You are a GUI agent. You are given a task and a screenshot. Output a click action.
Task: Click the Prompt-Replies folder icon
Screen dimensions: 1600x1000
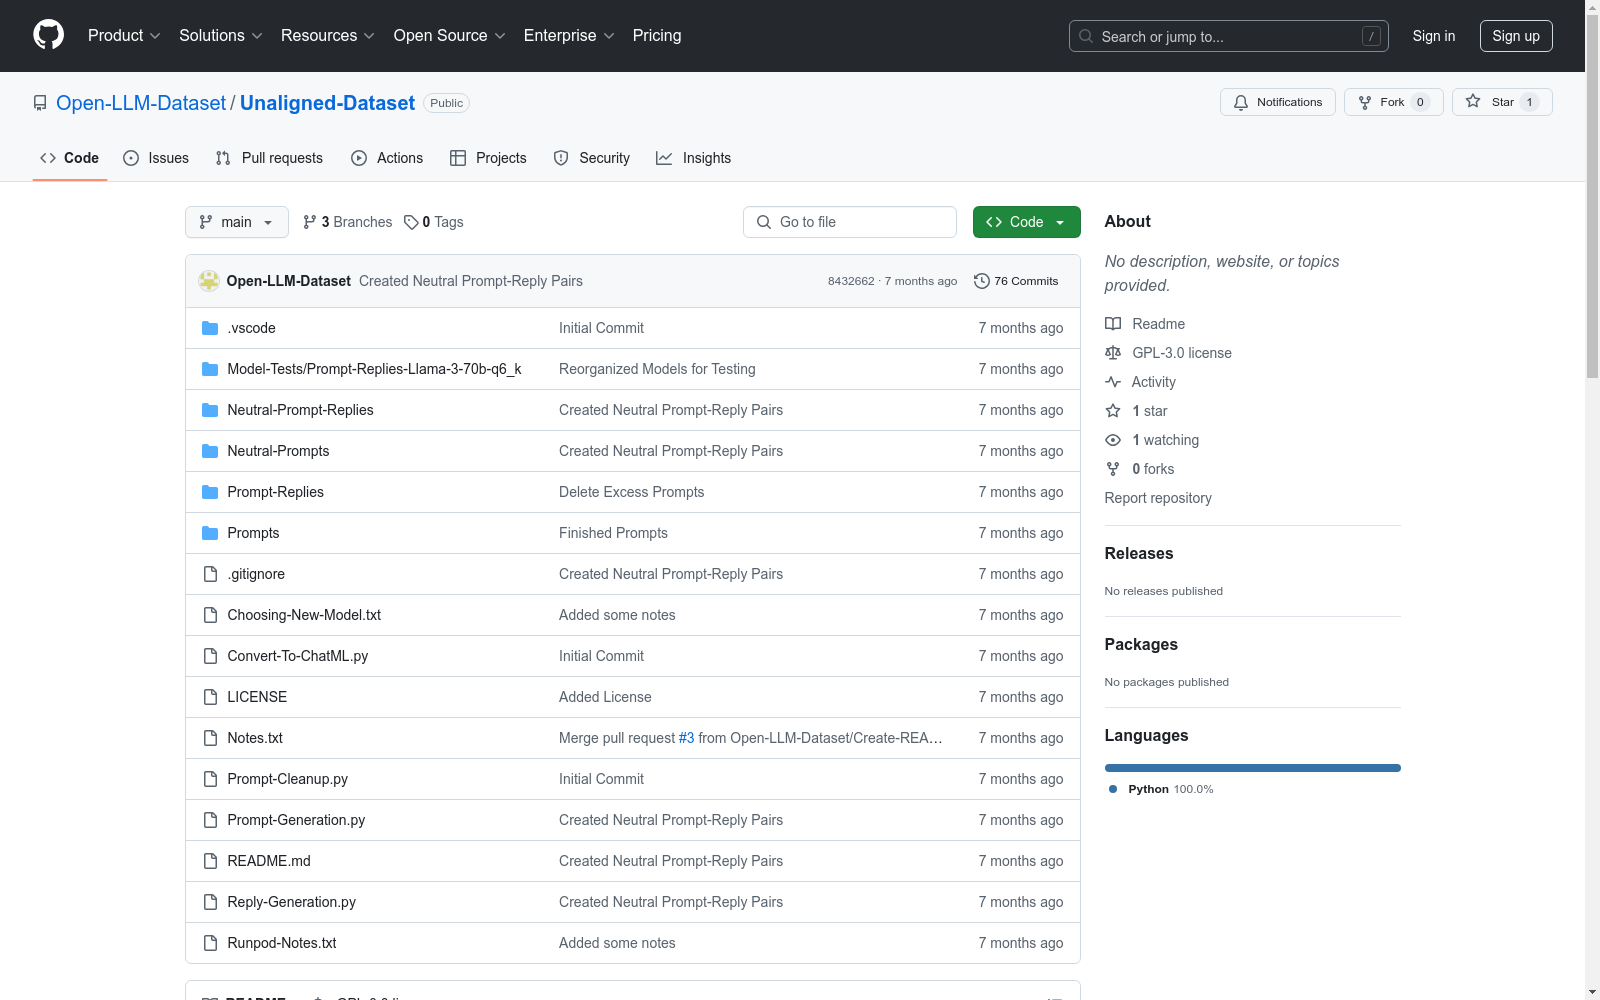click(210, 492)
